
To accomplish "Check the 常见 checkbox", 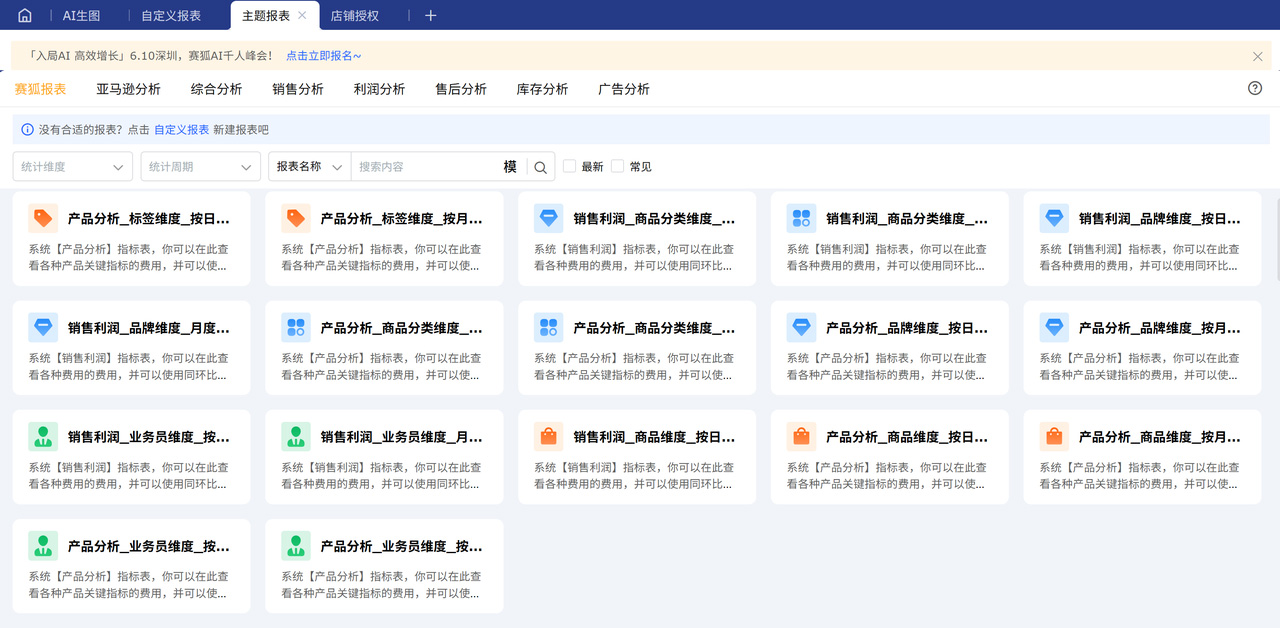I will [x=617, y=166].
